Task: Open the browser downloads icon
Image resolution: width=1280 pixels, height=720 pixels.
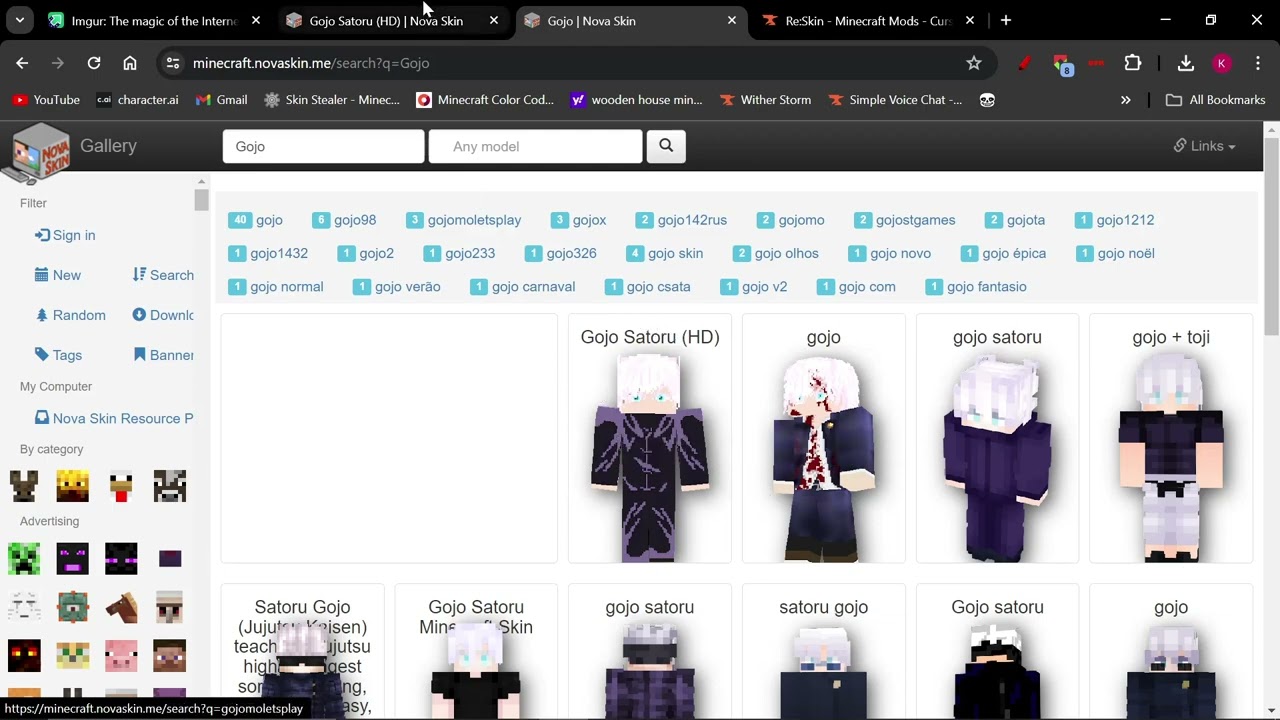Action: [1186, 63]
